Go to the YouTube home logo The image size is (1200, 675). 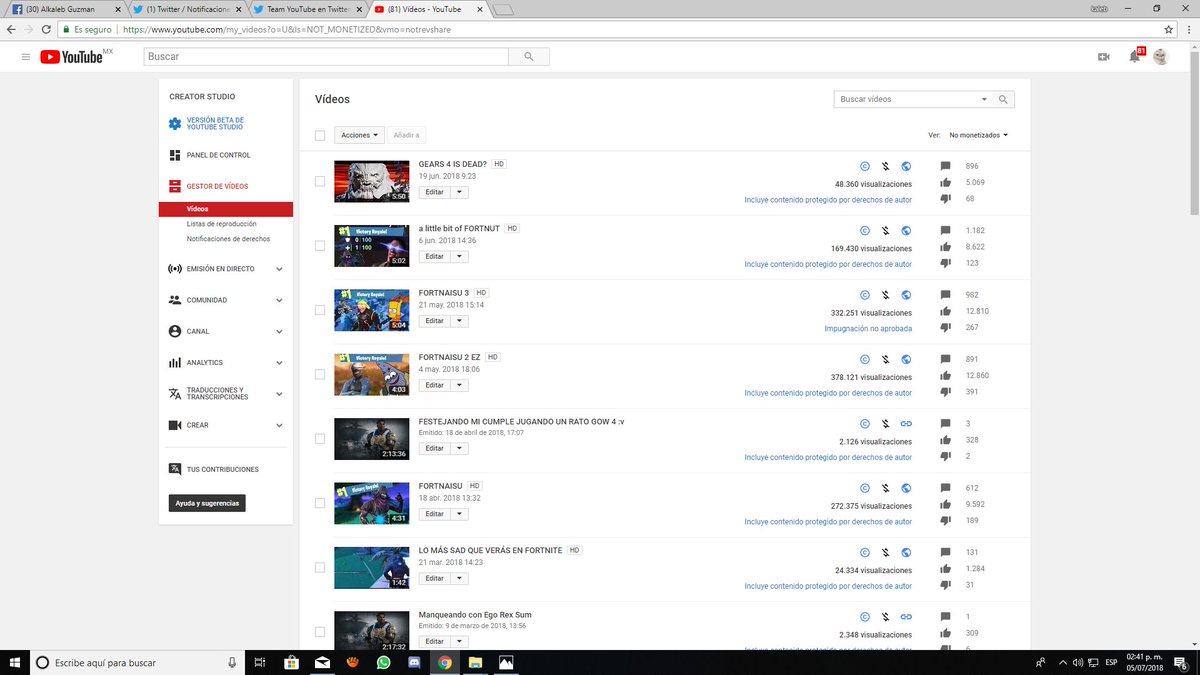(72, 57)
